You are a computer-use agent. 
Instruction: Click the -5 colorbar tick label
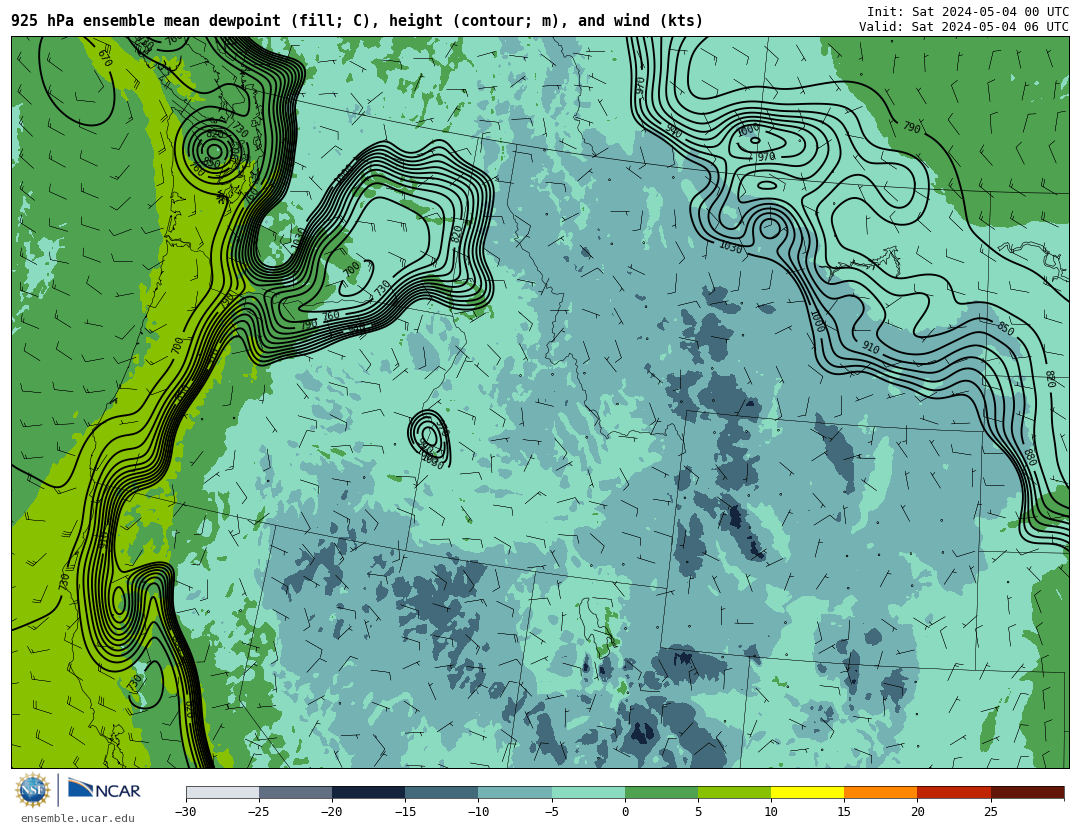(551, 812)
